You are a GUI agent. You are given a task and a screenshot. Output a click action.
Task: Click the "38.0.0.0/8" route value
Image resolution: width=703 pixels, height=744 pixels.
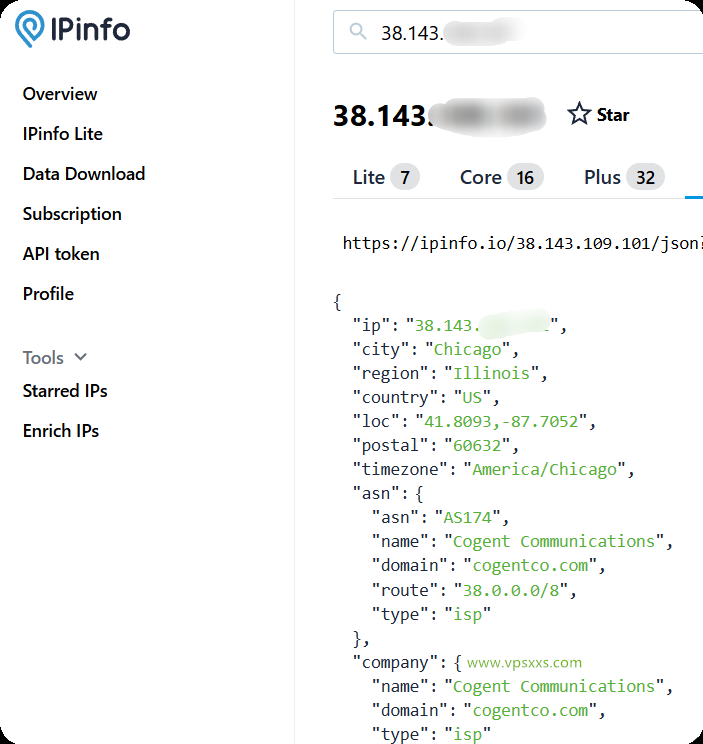tap(511, 590)
